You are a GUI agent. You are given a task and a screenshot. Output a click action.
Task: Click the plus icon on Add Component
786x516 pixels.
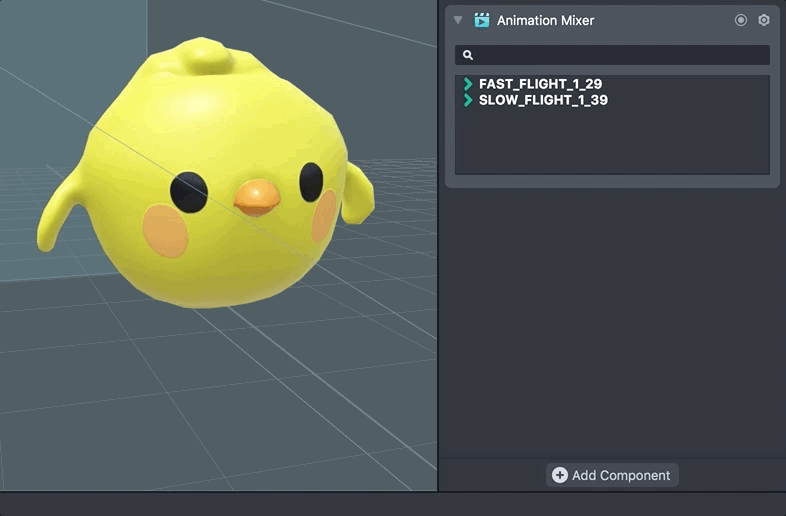coord(560,475)
